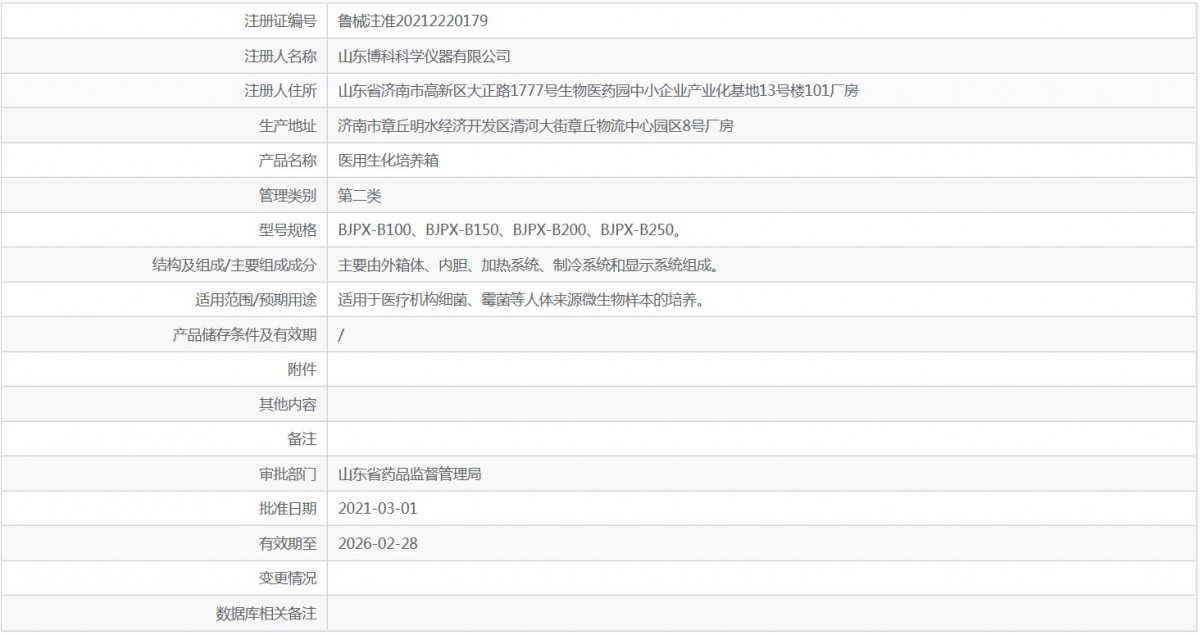1200x635 pixels.
Task: Select the slash value for storage conditions
Action: [x=342, y=335]
